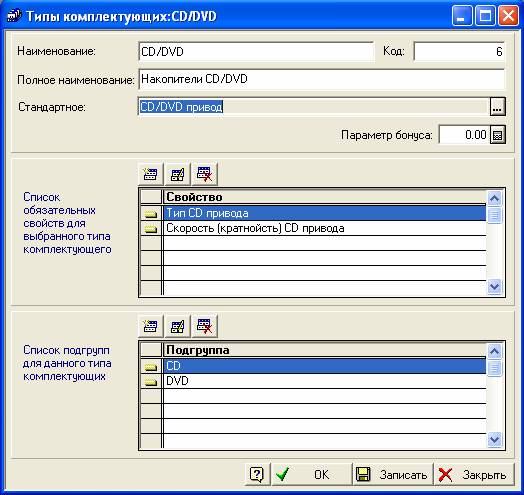The image size is (524, 495).
Task: Click scrollbar thumb in Подгруппа table
Action: (495, 368)
